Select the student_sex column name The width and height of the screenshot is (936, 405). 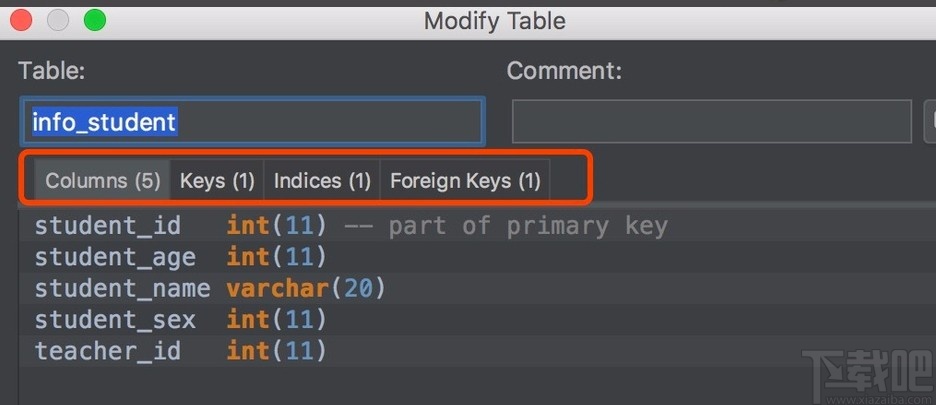(115, 320)
